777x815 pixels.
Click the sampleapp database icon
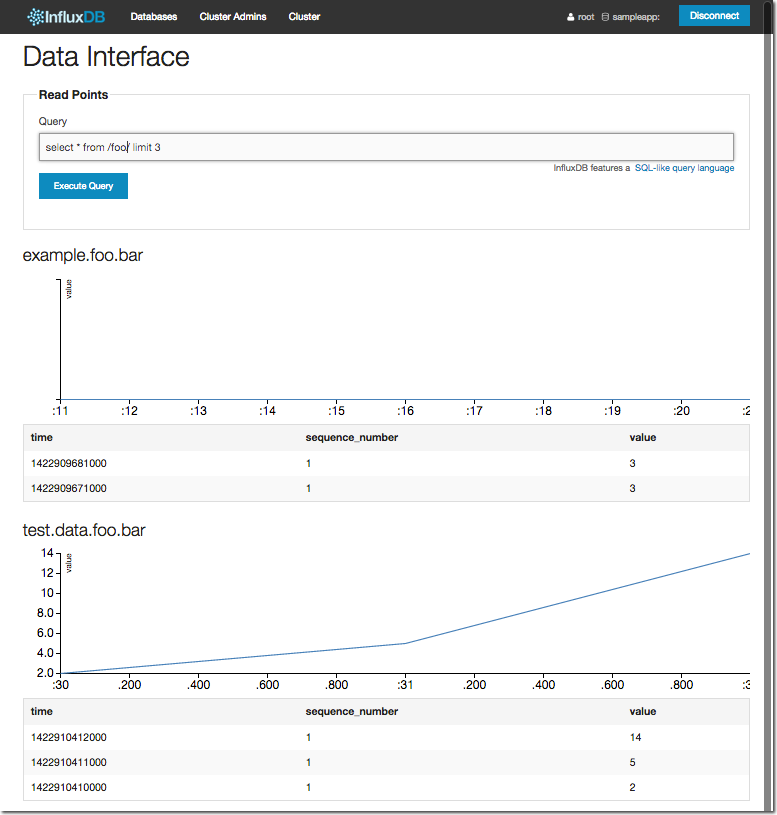click(x=605, y=17)
